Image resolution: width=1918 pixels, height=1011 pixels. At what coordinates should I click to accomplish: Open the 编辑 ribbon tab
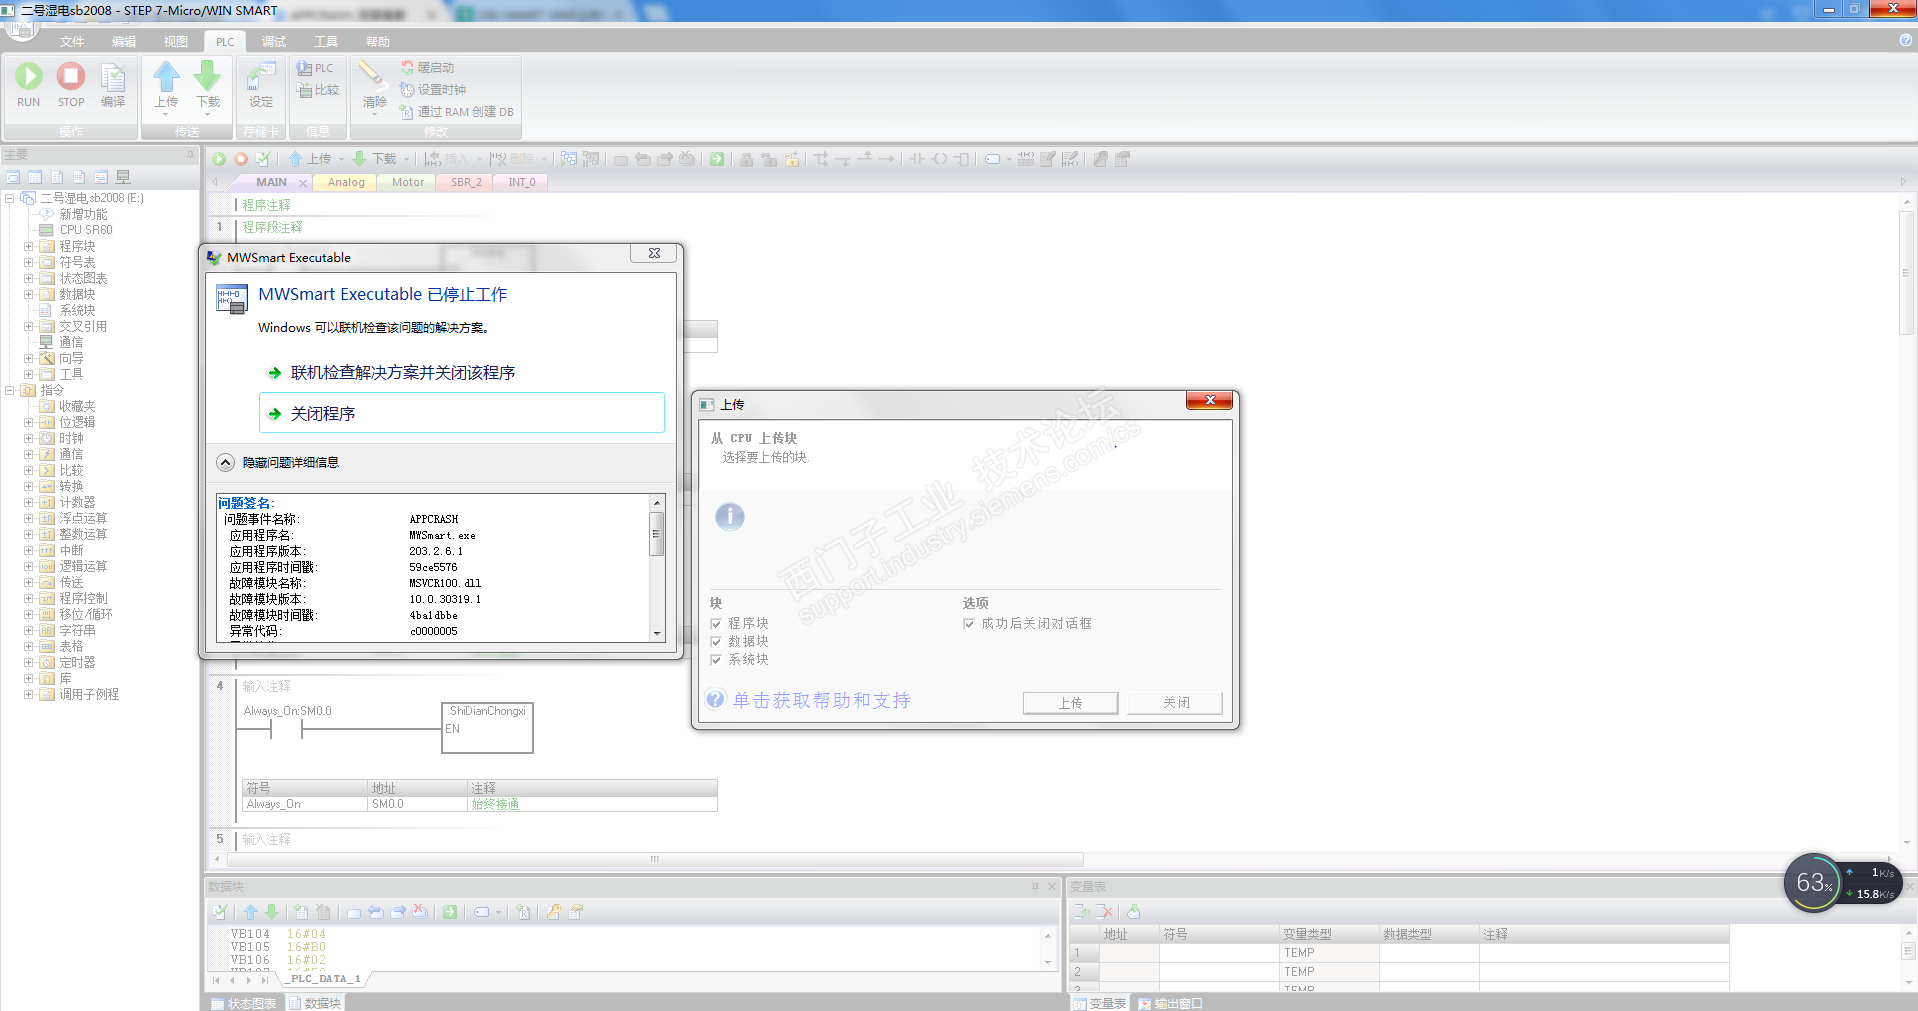[124, 42]
